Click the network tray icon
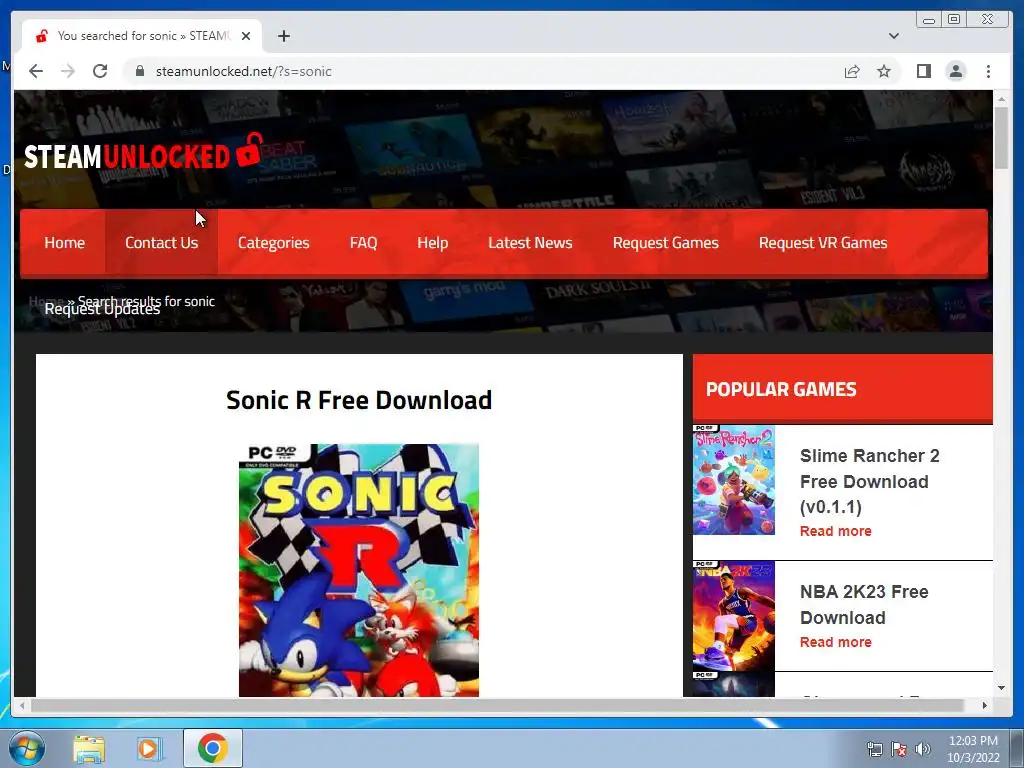1024x768 pixels. click(x=874, y=749)
